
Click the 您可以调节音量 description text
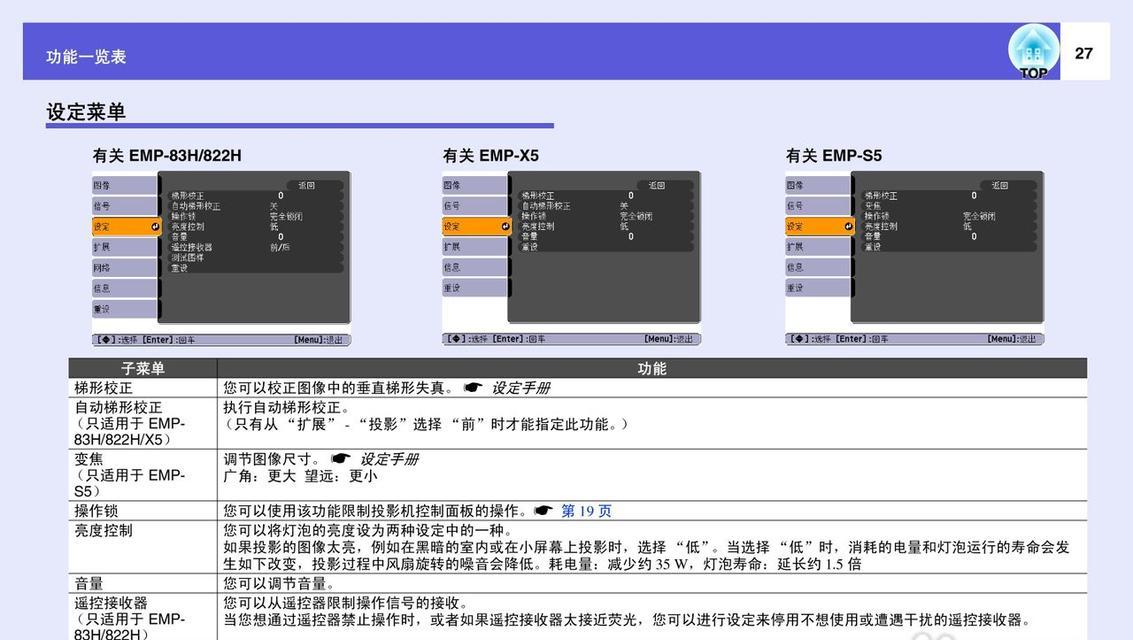click(x=278, y=584)
